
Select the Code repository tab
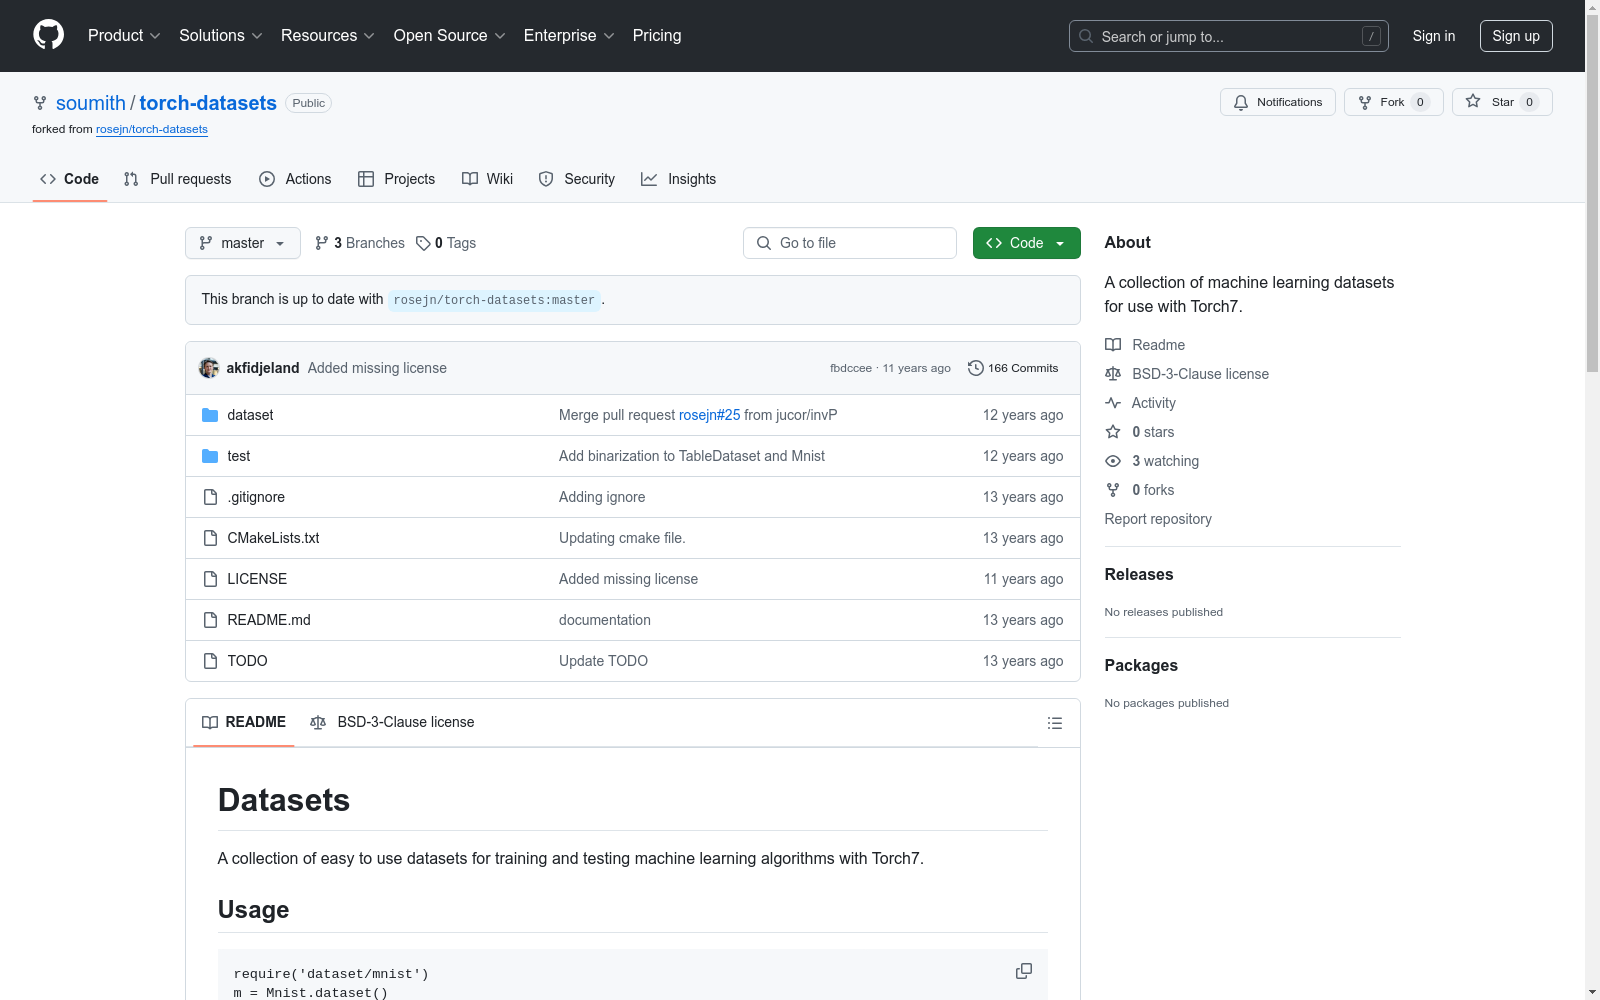pos(70,179)
